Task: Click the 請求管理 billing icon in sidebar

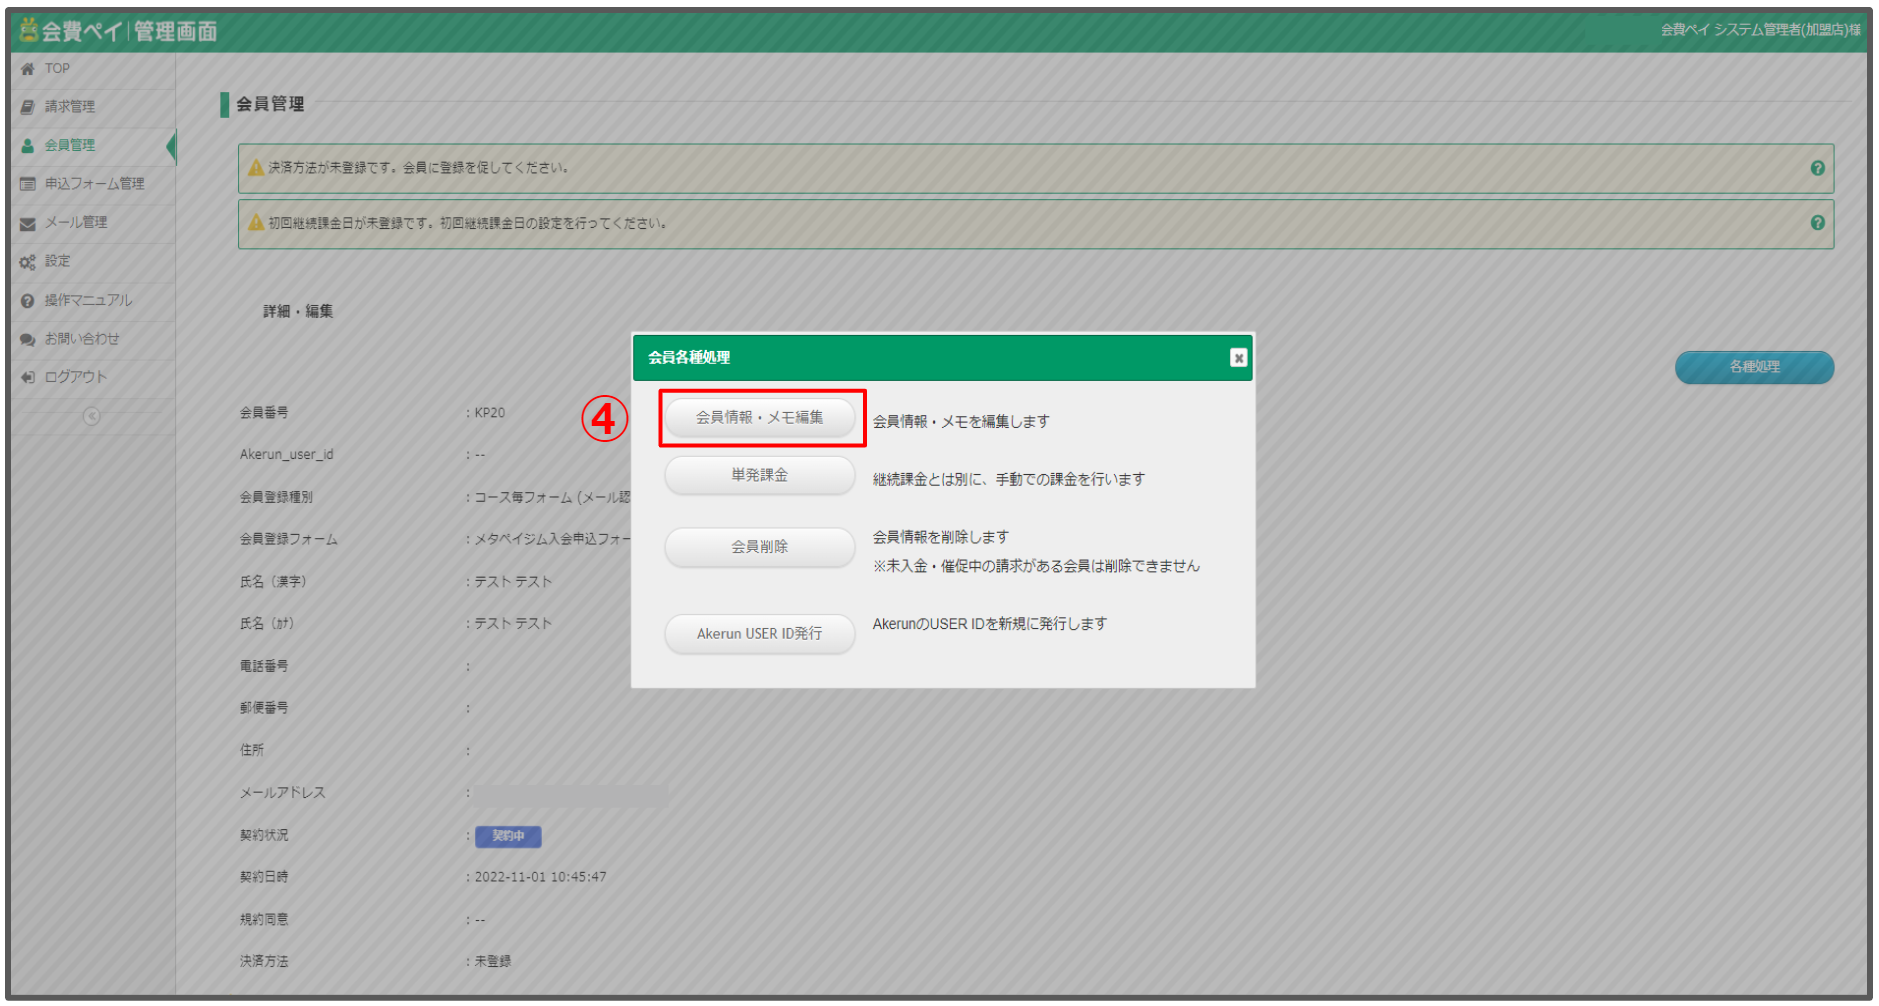Action: tap(28, 107)
